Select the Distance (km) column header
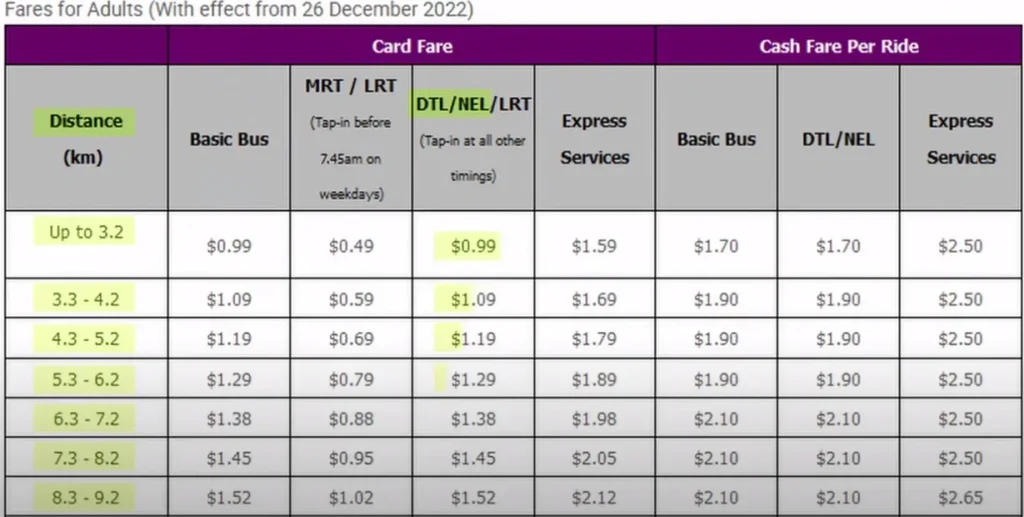 (85, 138)
